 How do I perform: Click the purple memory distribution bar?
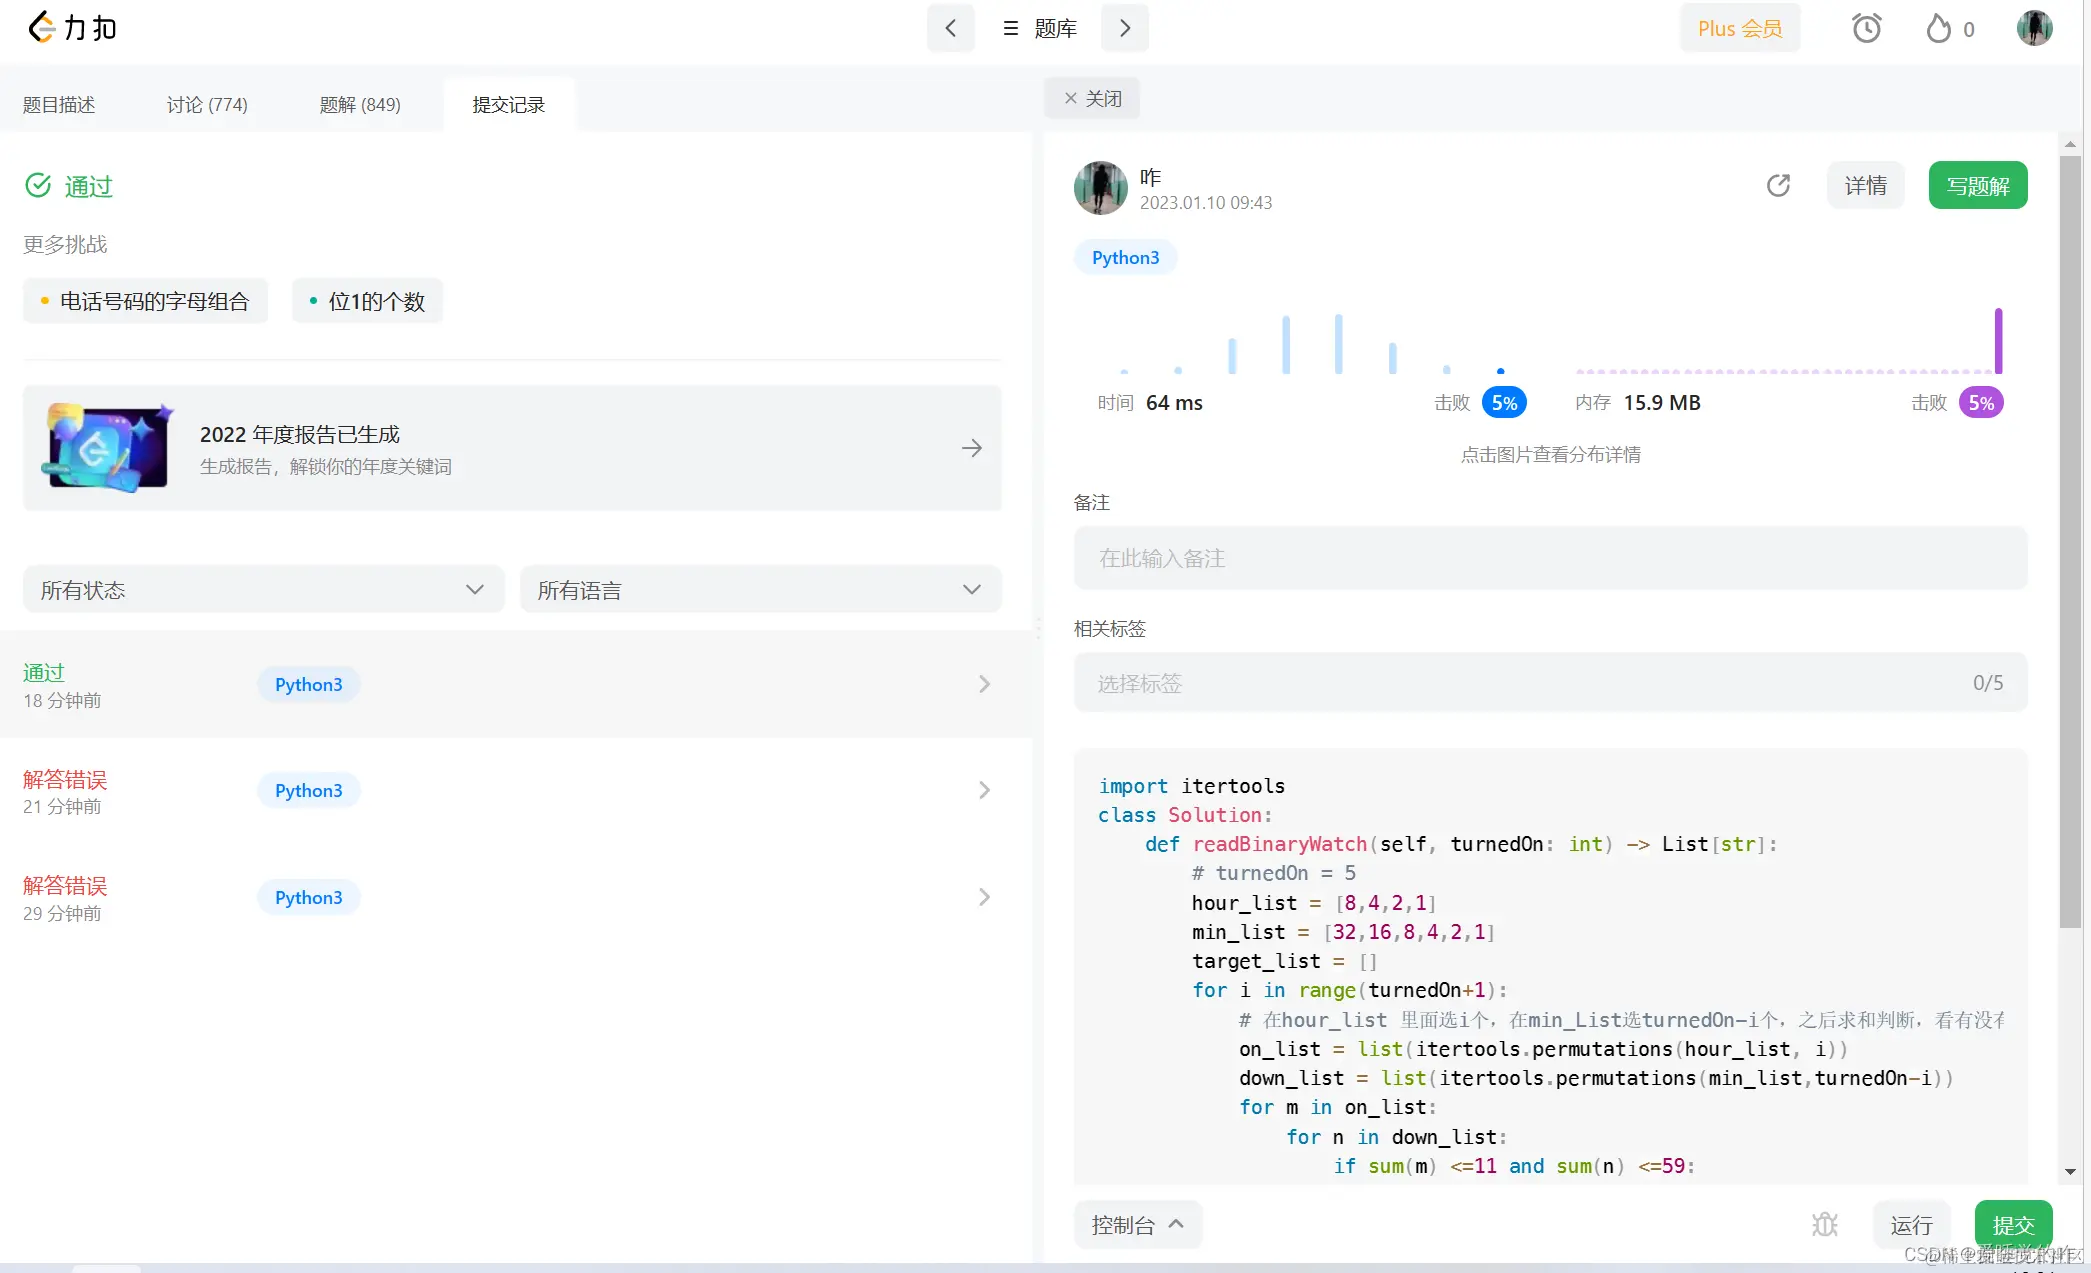tap(1998, 340)
